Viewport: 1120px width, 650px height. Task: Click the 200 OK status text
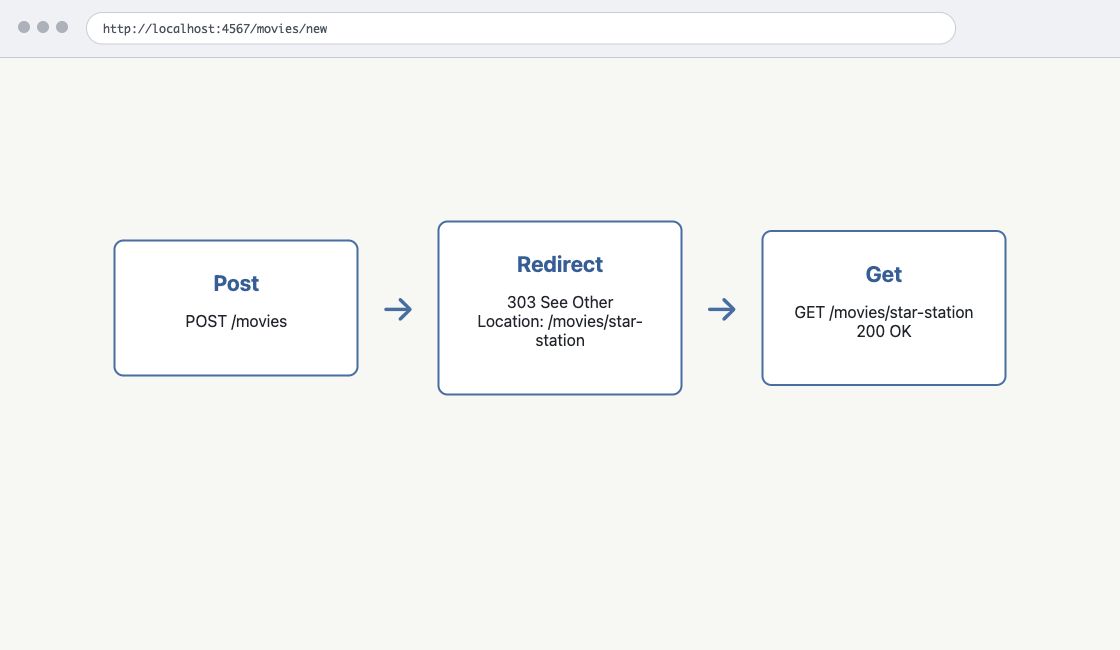(x=884, y=331)
